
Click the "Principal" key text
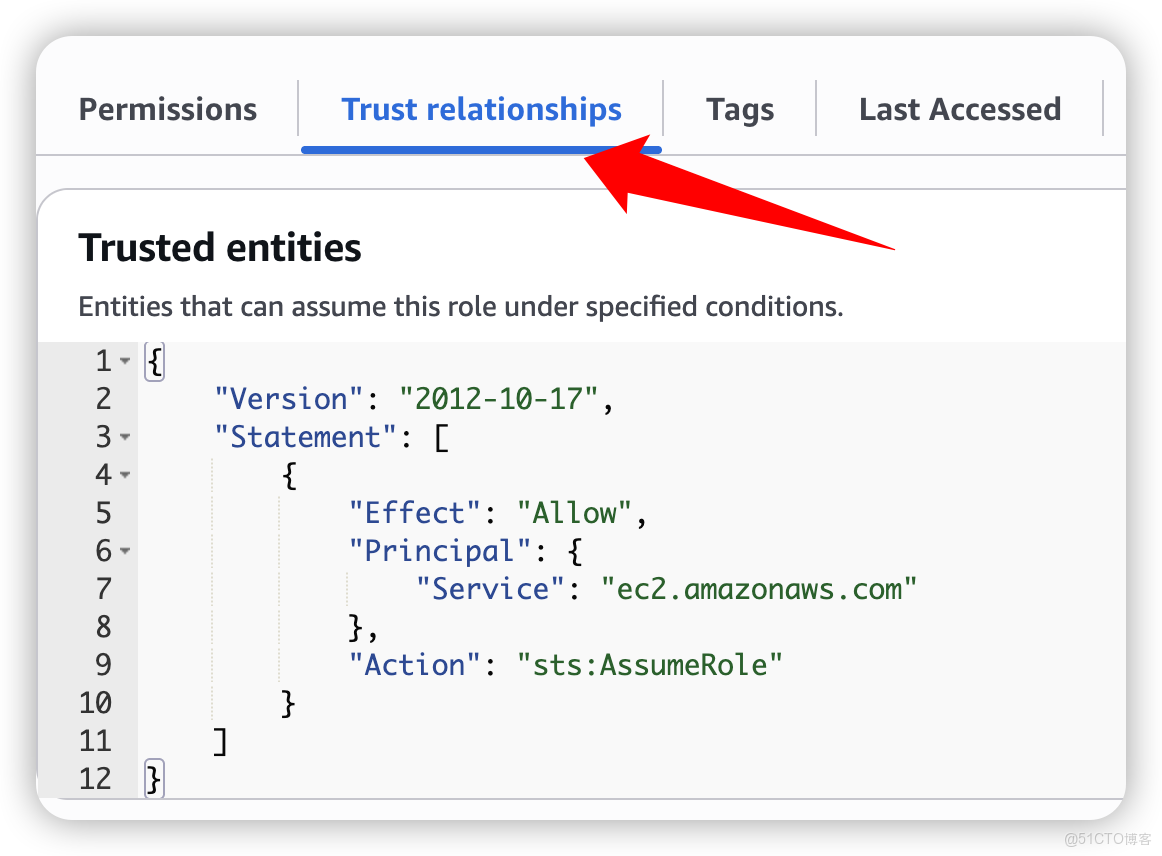click(440, 550)
